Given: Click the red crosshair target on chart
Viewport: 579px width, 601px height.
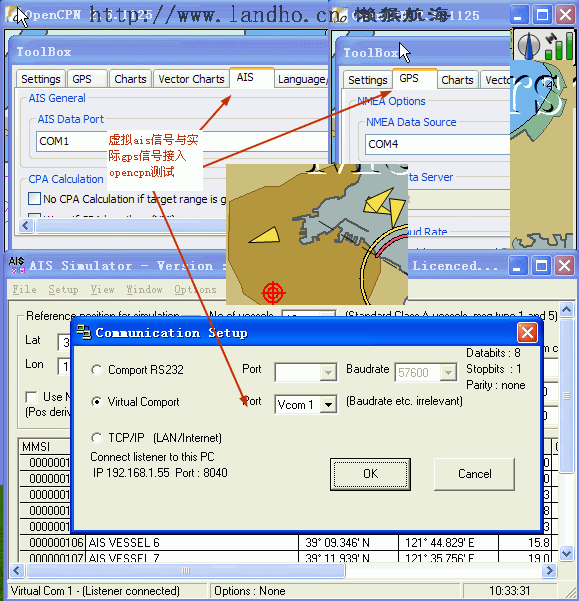Looking at the screenshot, I should [273, 293].
